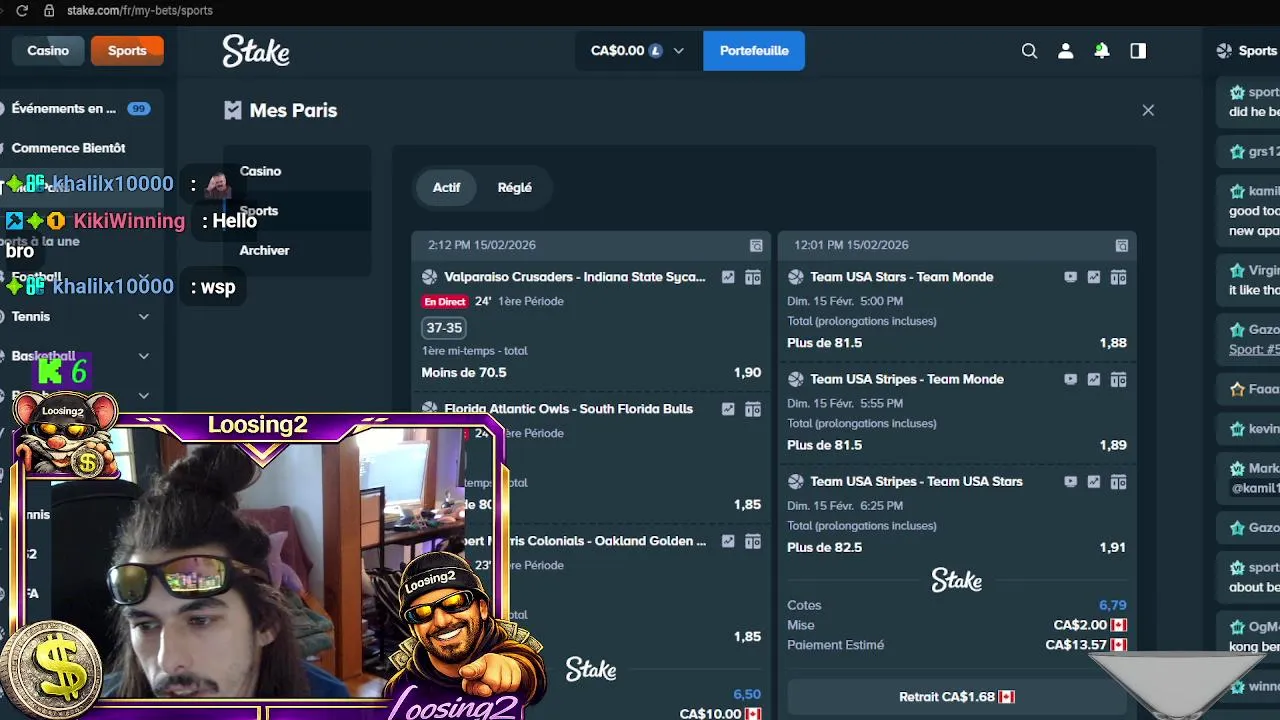Expand the Basketball sidebar section
Viewport: 1280px width, 720px height.
(143, 356)
